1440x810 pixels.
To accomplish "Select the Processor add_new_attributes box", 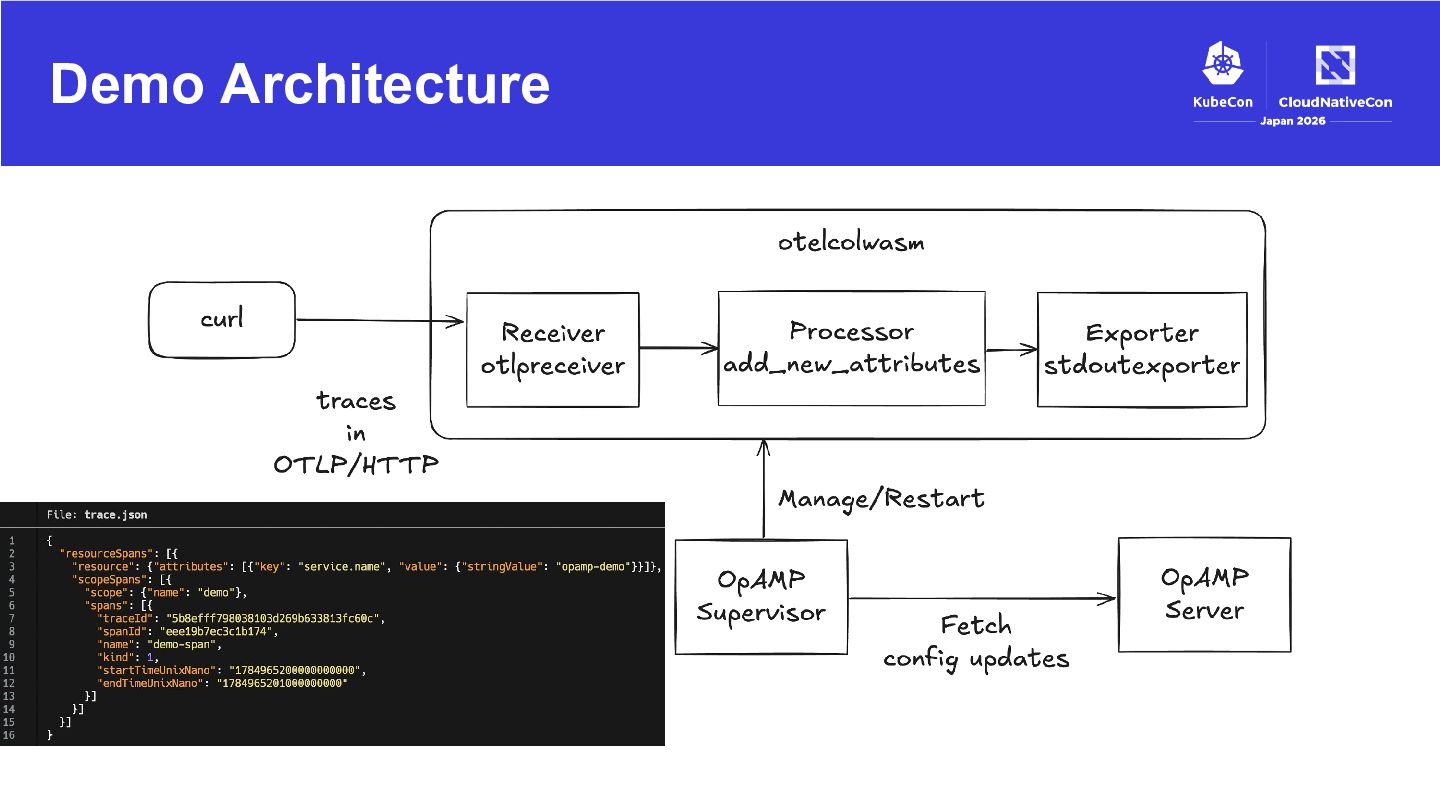I will (851, 348).
